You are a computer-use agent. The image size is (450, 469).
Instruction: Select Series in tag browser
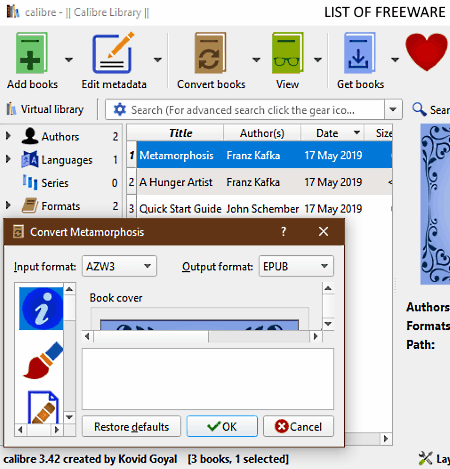(55, 183)
